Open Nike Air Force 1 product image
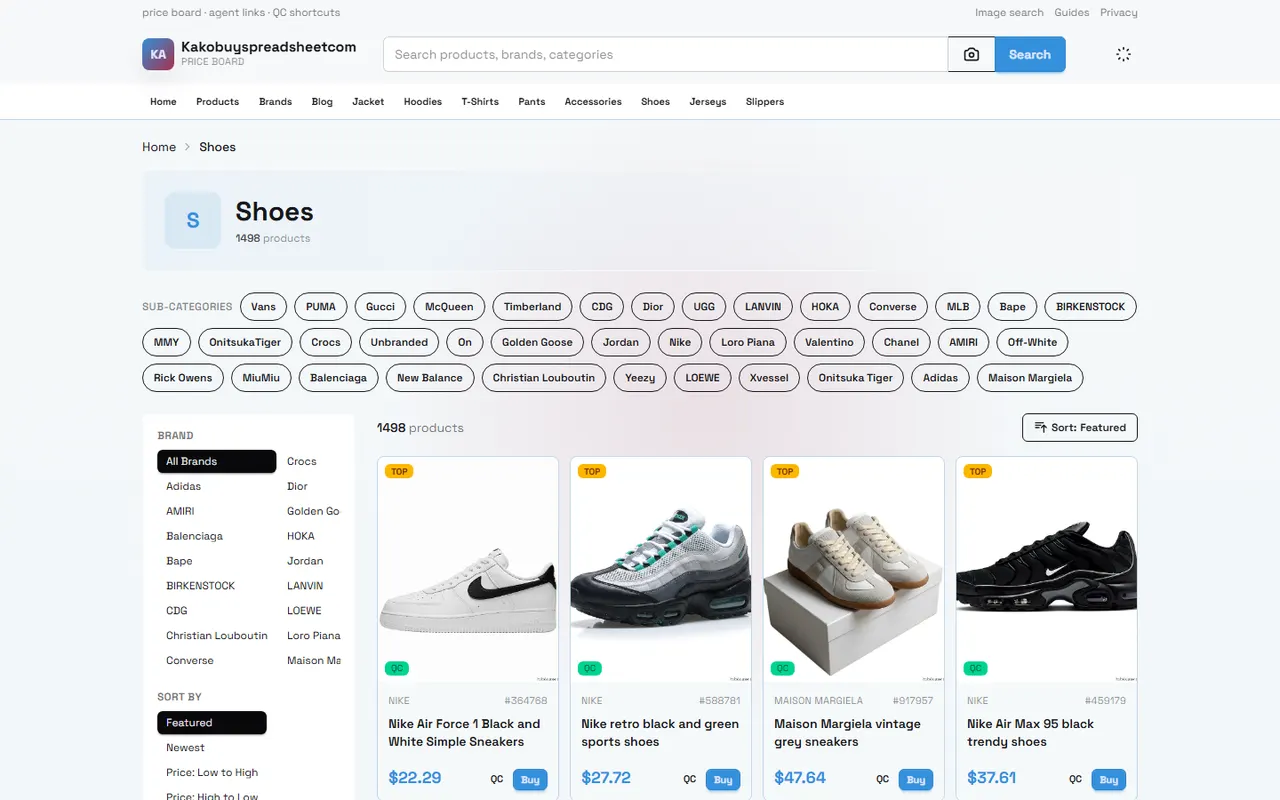 tap(468, 570)
